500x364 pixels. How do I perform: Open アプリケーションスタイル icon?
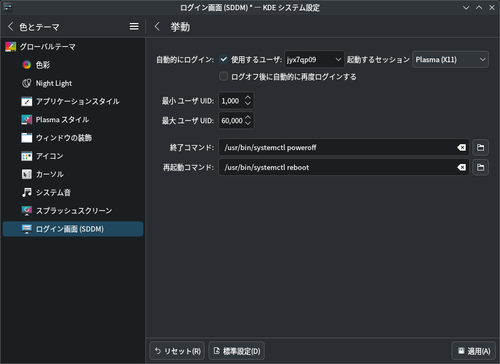pos(27,101)
